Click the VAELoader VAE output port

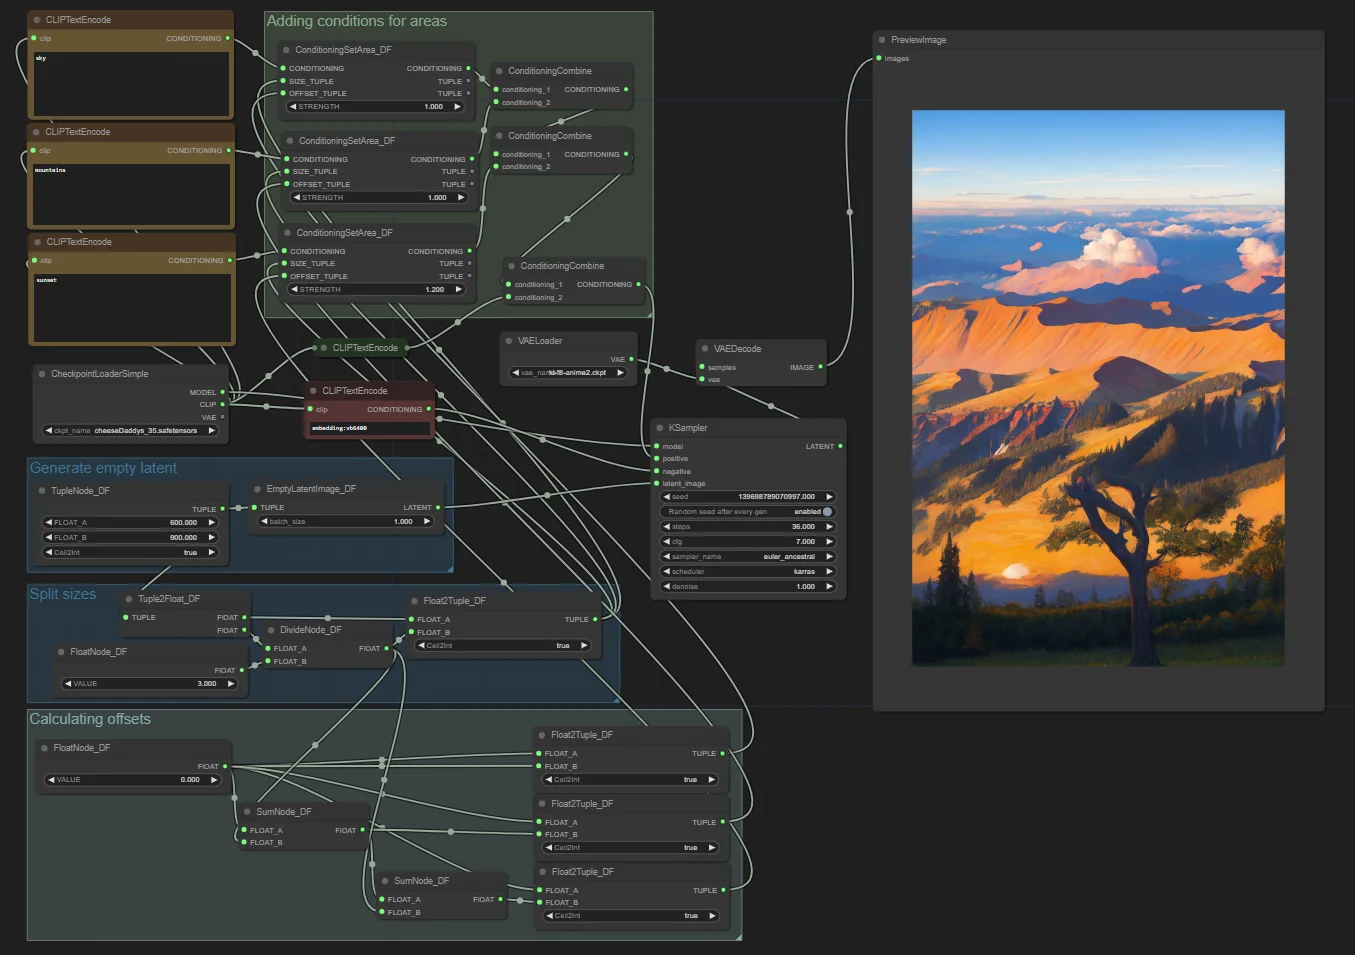631,359
